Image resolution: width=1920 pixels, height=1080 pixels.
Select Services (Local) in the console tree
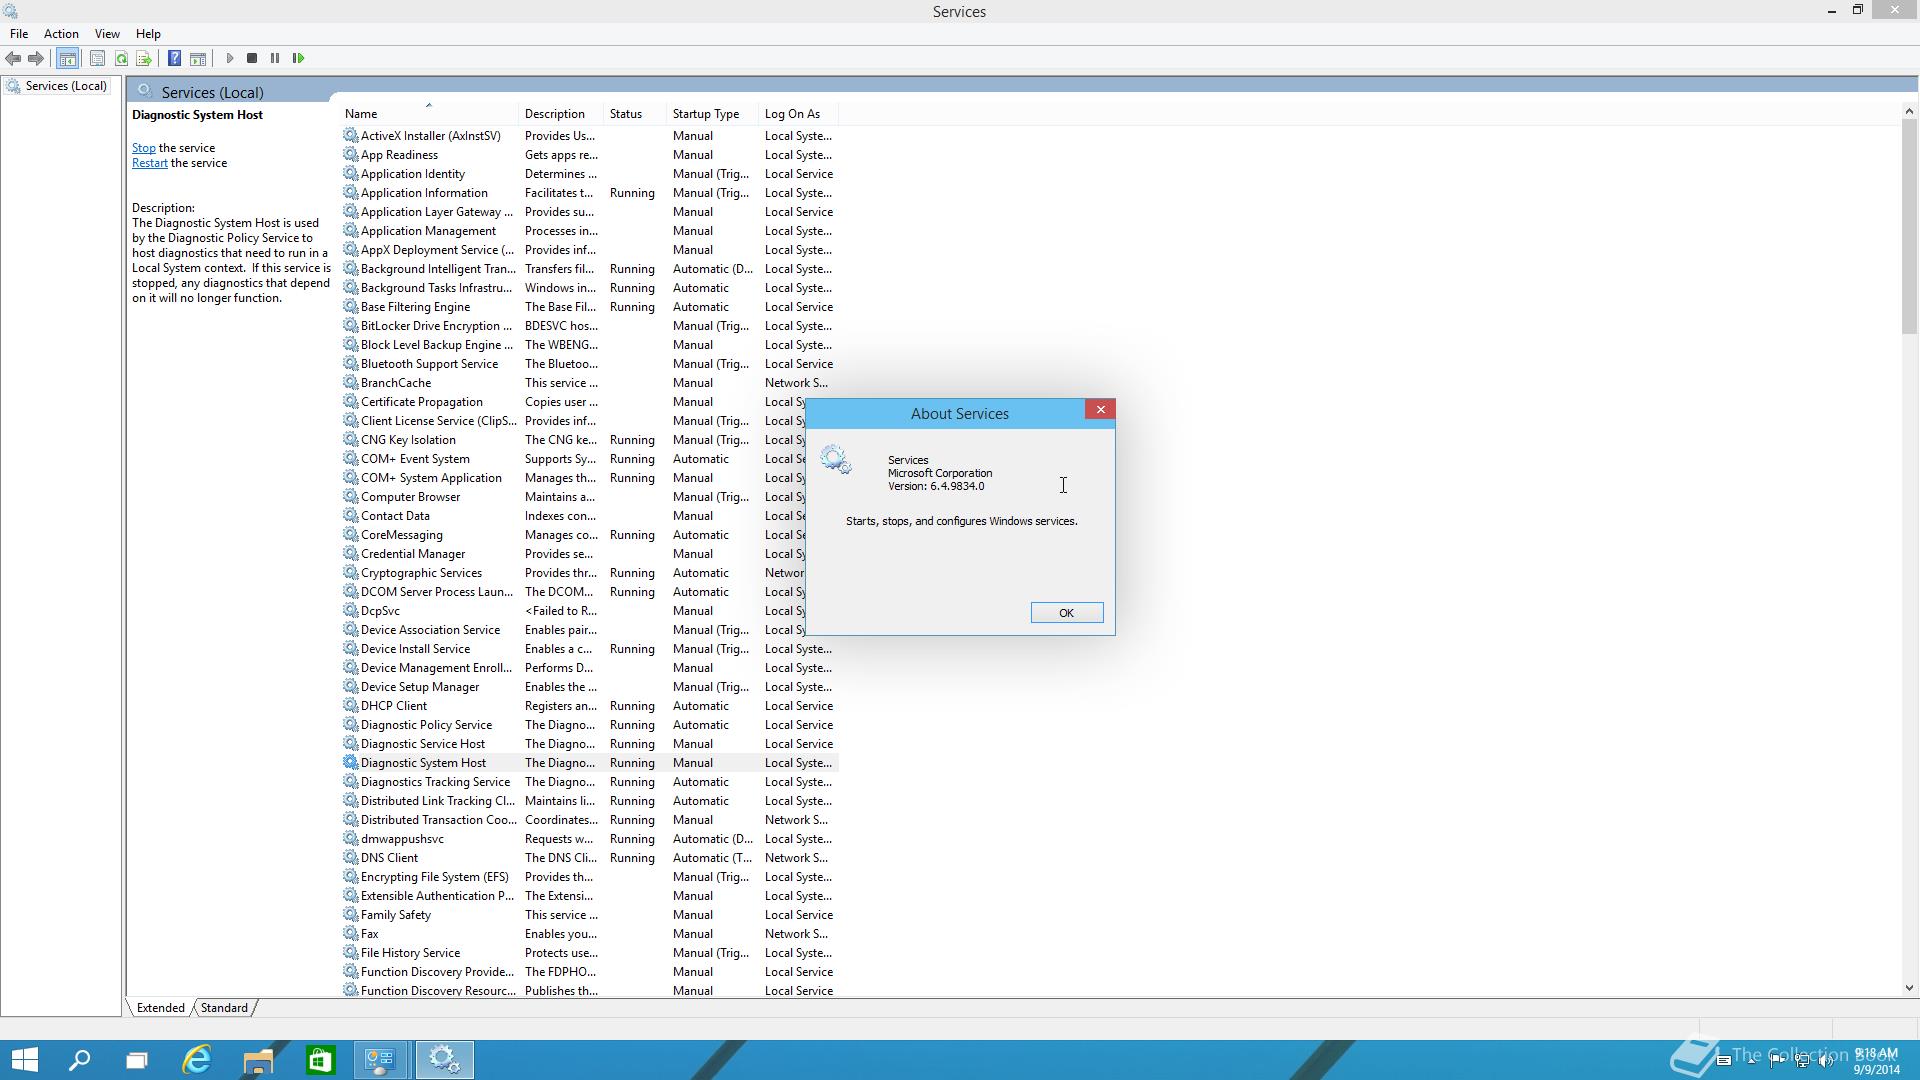coord(65,86)
